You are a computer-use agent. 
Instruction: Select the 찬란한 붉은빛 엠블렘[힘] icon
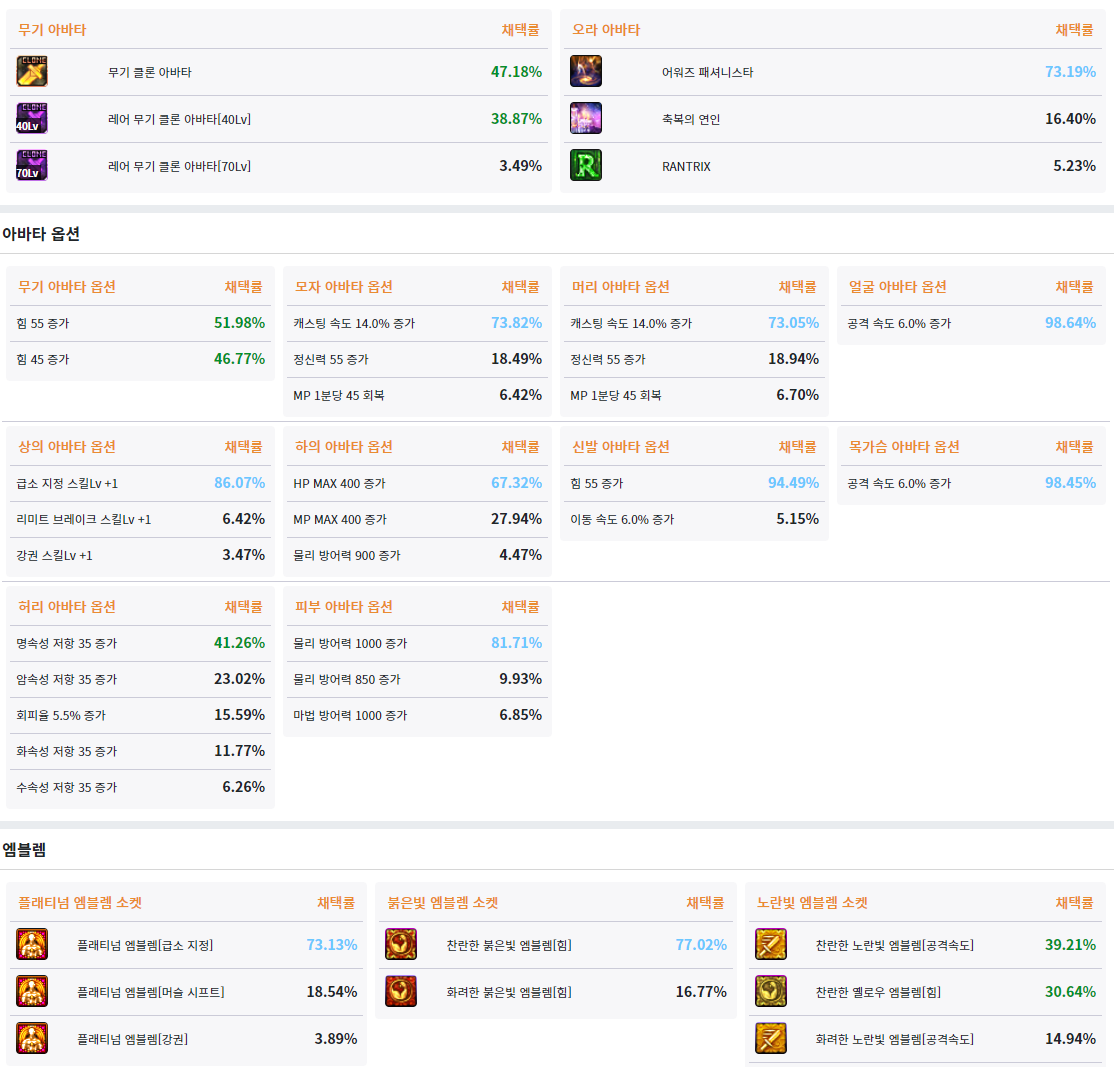[x=401, y=945]
